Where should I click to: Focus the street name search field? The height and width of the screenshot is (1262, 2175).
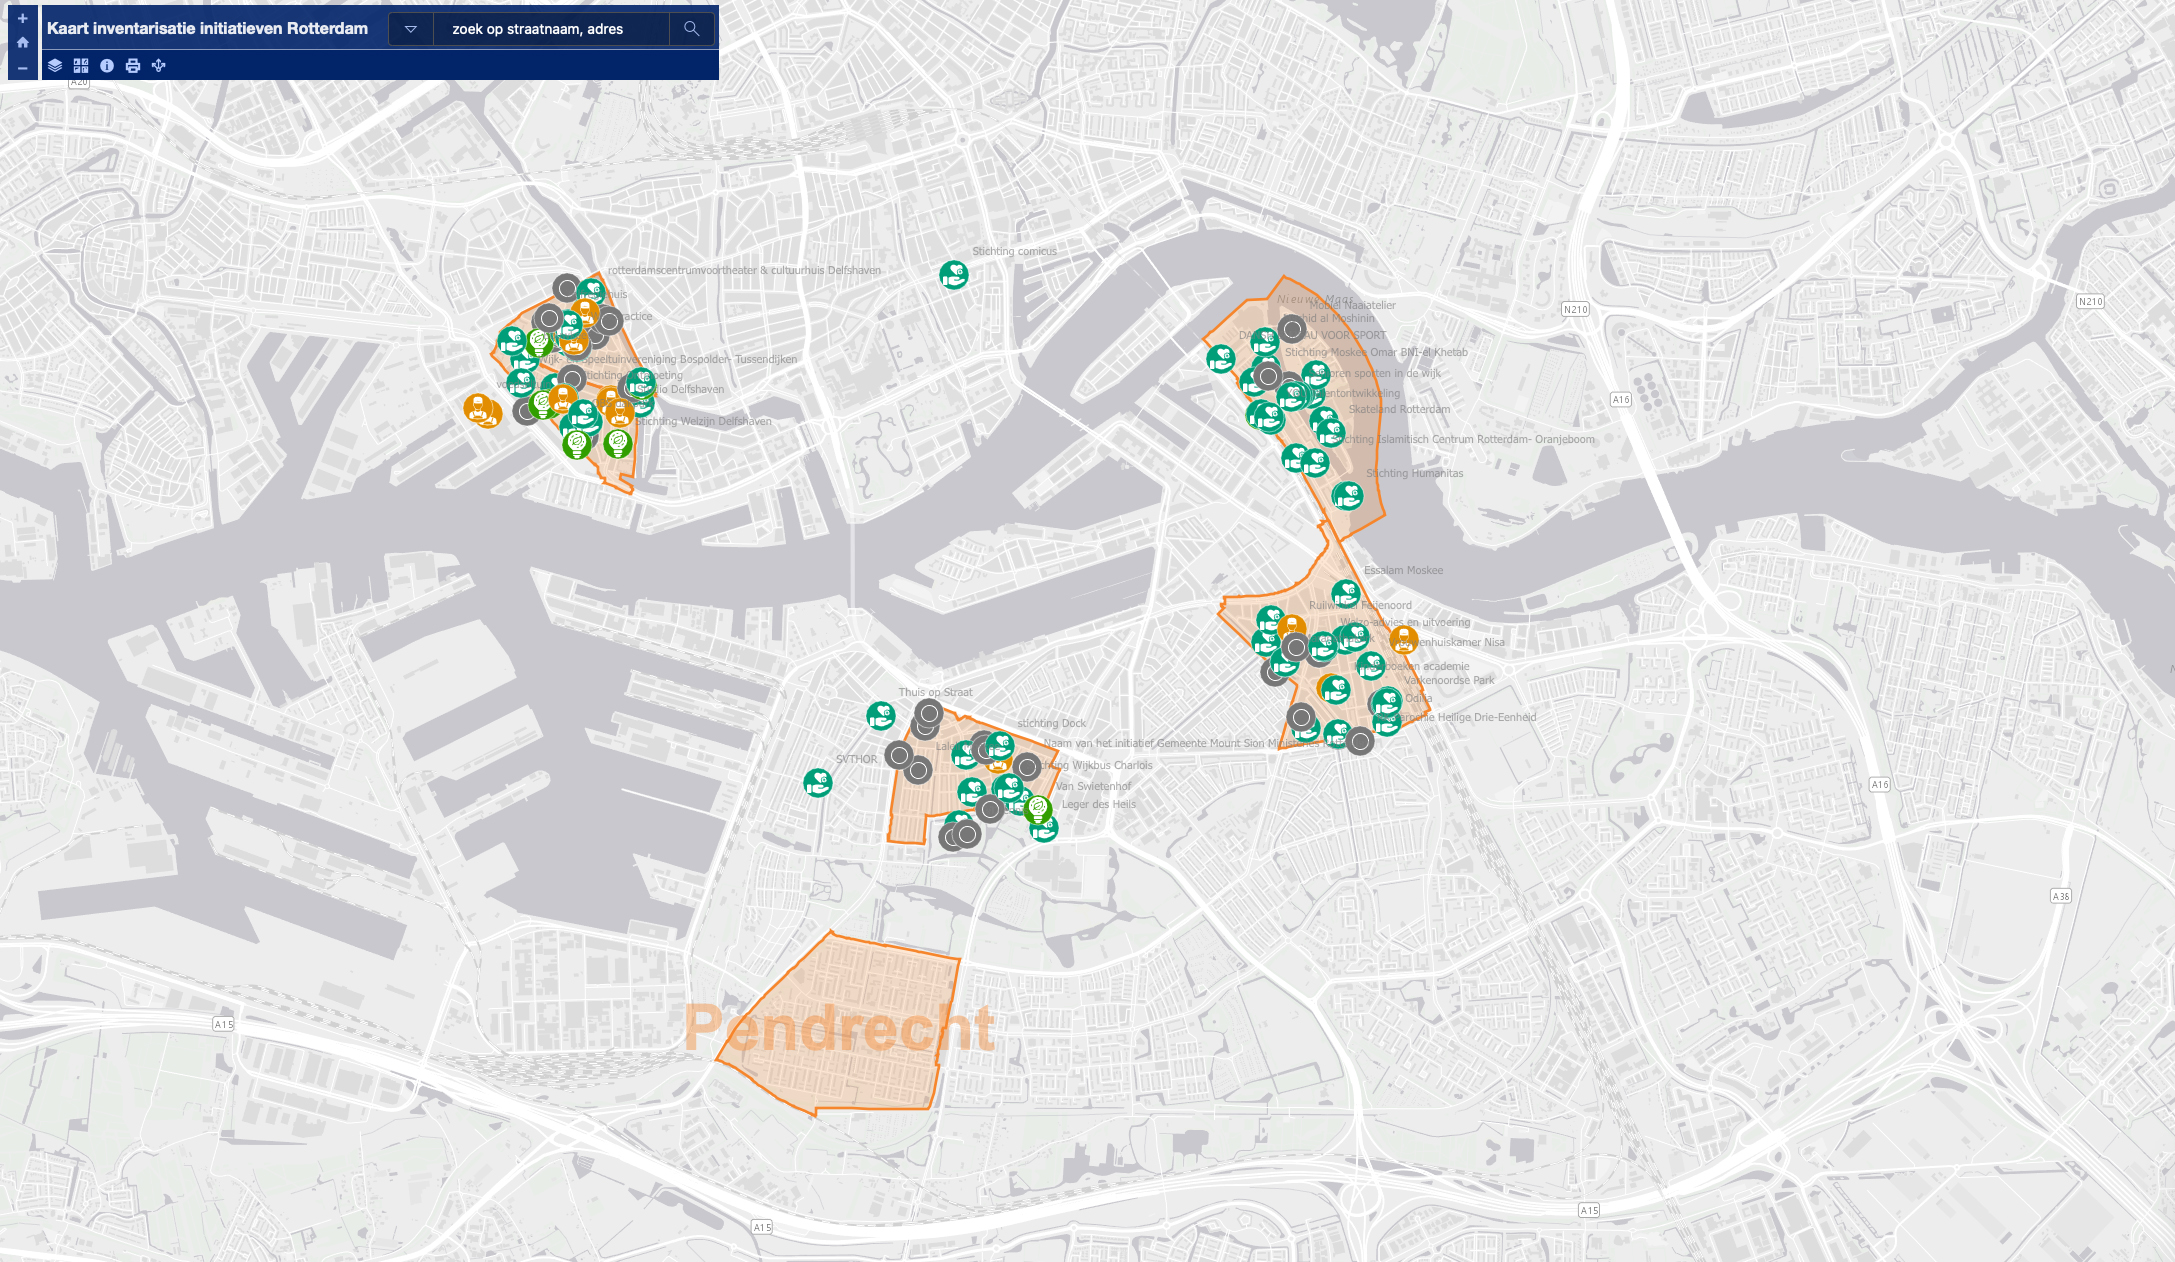click(550, 29)
